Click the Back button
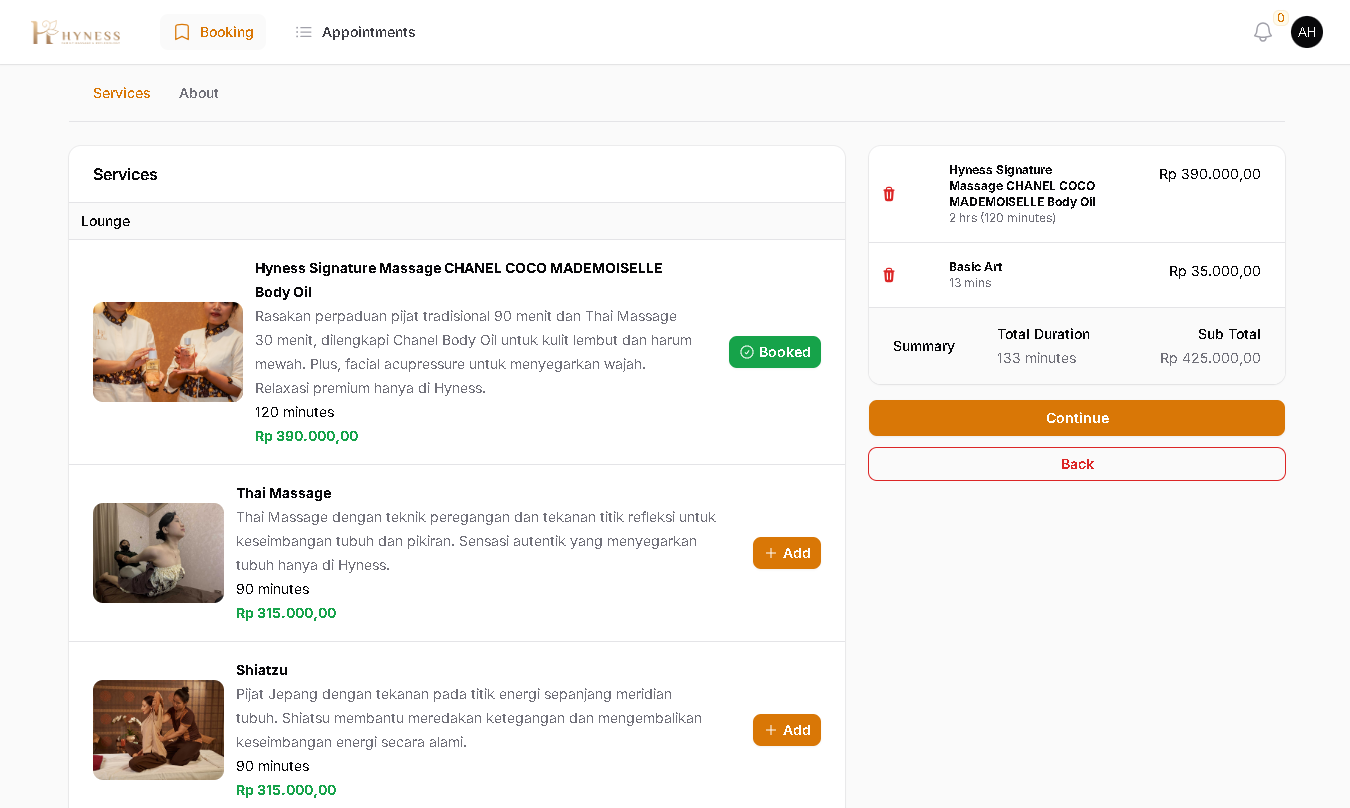 [x=1077, y=464]
